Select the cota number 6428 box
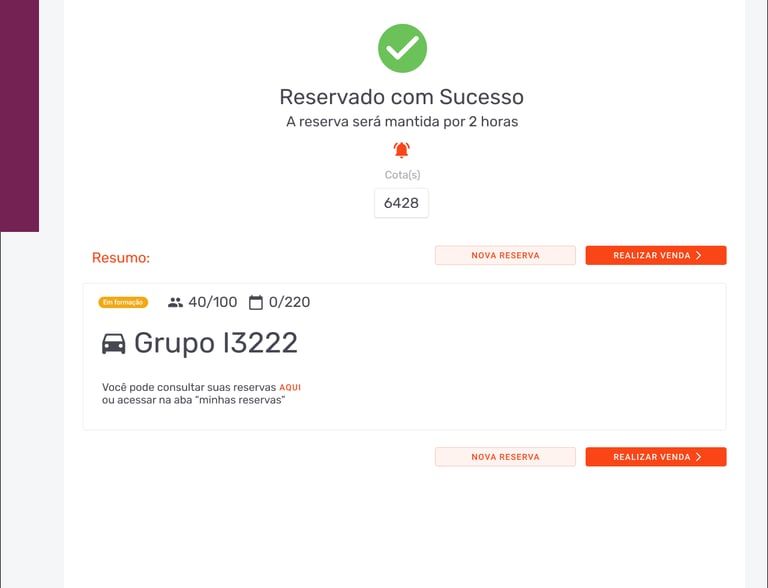The width and height of the screenshot is (768, 588). point(401,203)
